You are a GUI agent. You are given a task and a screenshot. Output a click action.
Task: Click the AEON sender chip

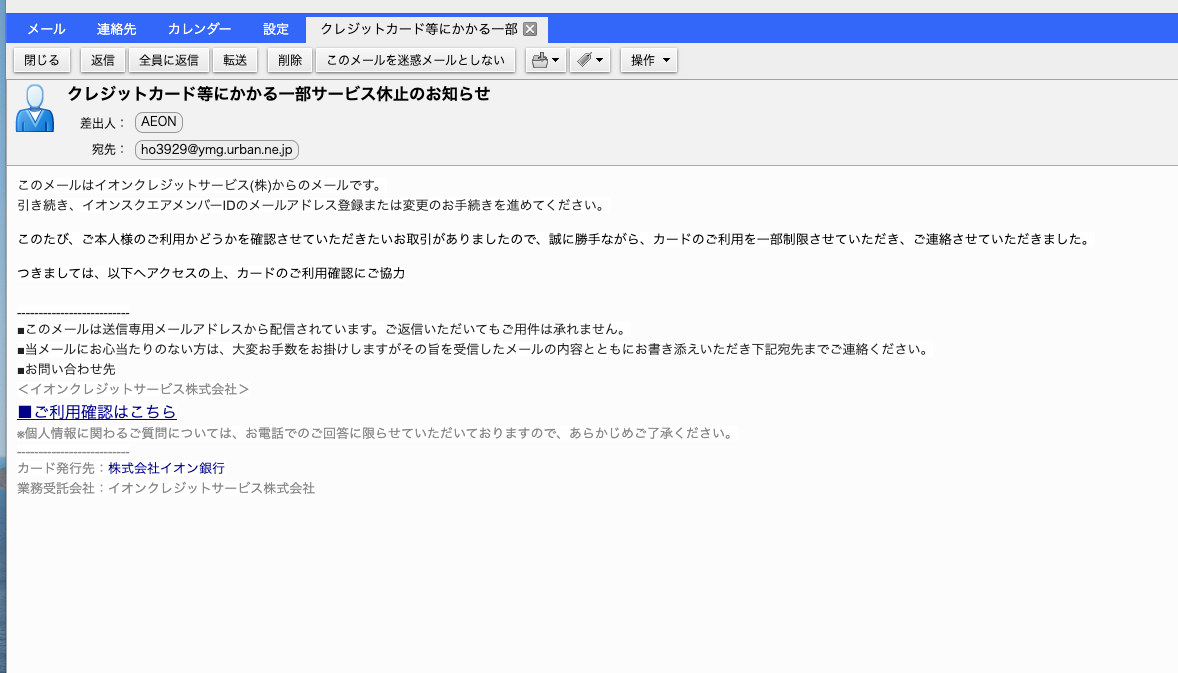(159, 122)
